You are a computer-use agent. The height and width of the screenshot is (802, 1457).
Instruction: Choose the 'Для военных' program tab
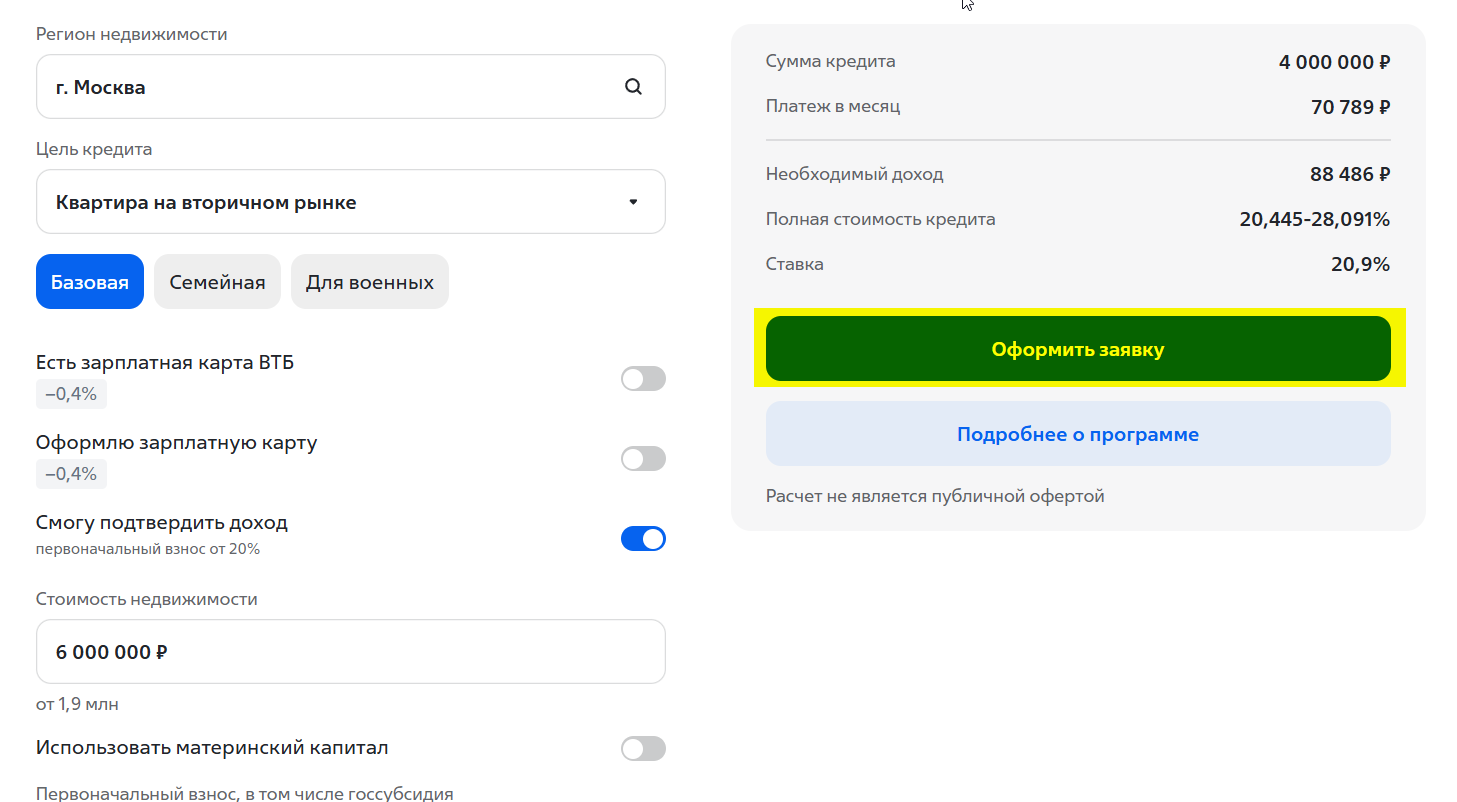(370, 282)
